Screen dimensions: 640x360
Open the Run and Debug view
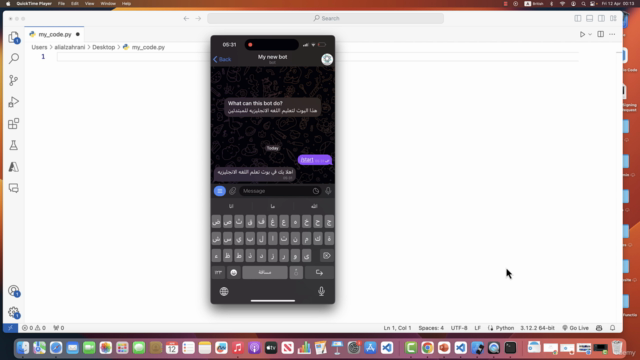point(13,102)
